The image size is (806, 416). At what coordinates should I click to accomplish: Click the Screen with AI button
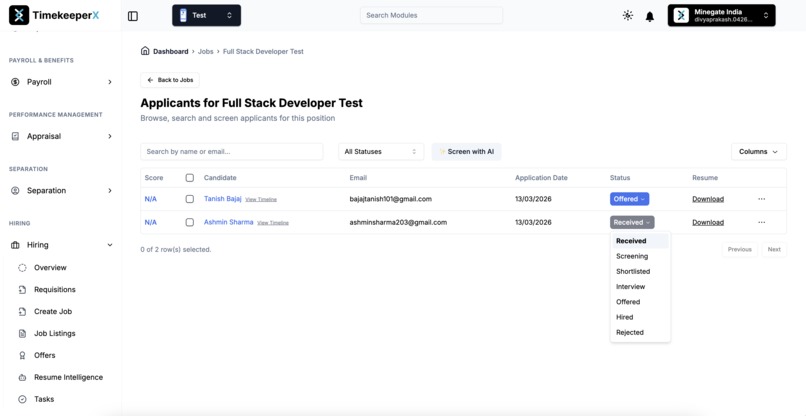click(466, 152)
